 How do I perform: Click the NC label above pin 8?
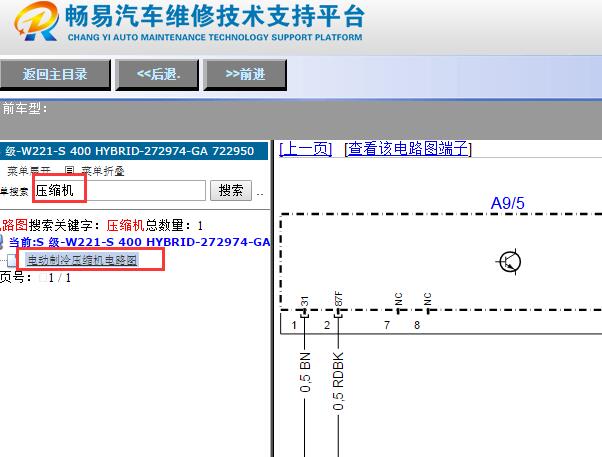(428, 299)
